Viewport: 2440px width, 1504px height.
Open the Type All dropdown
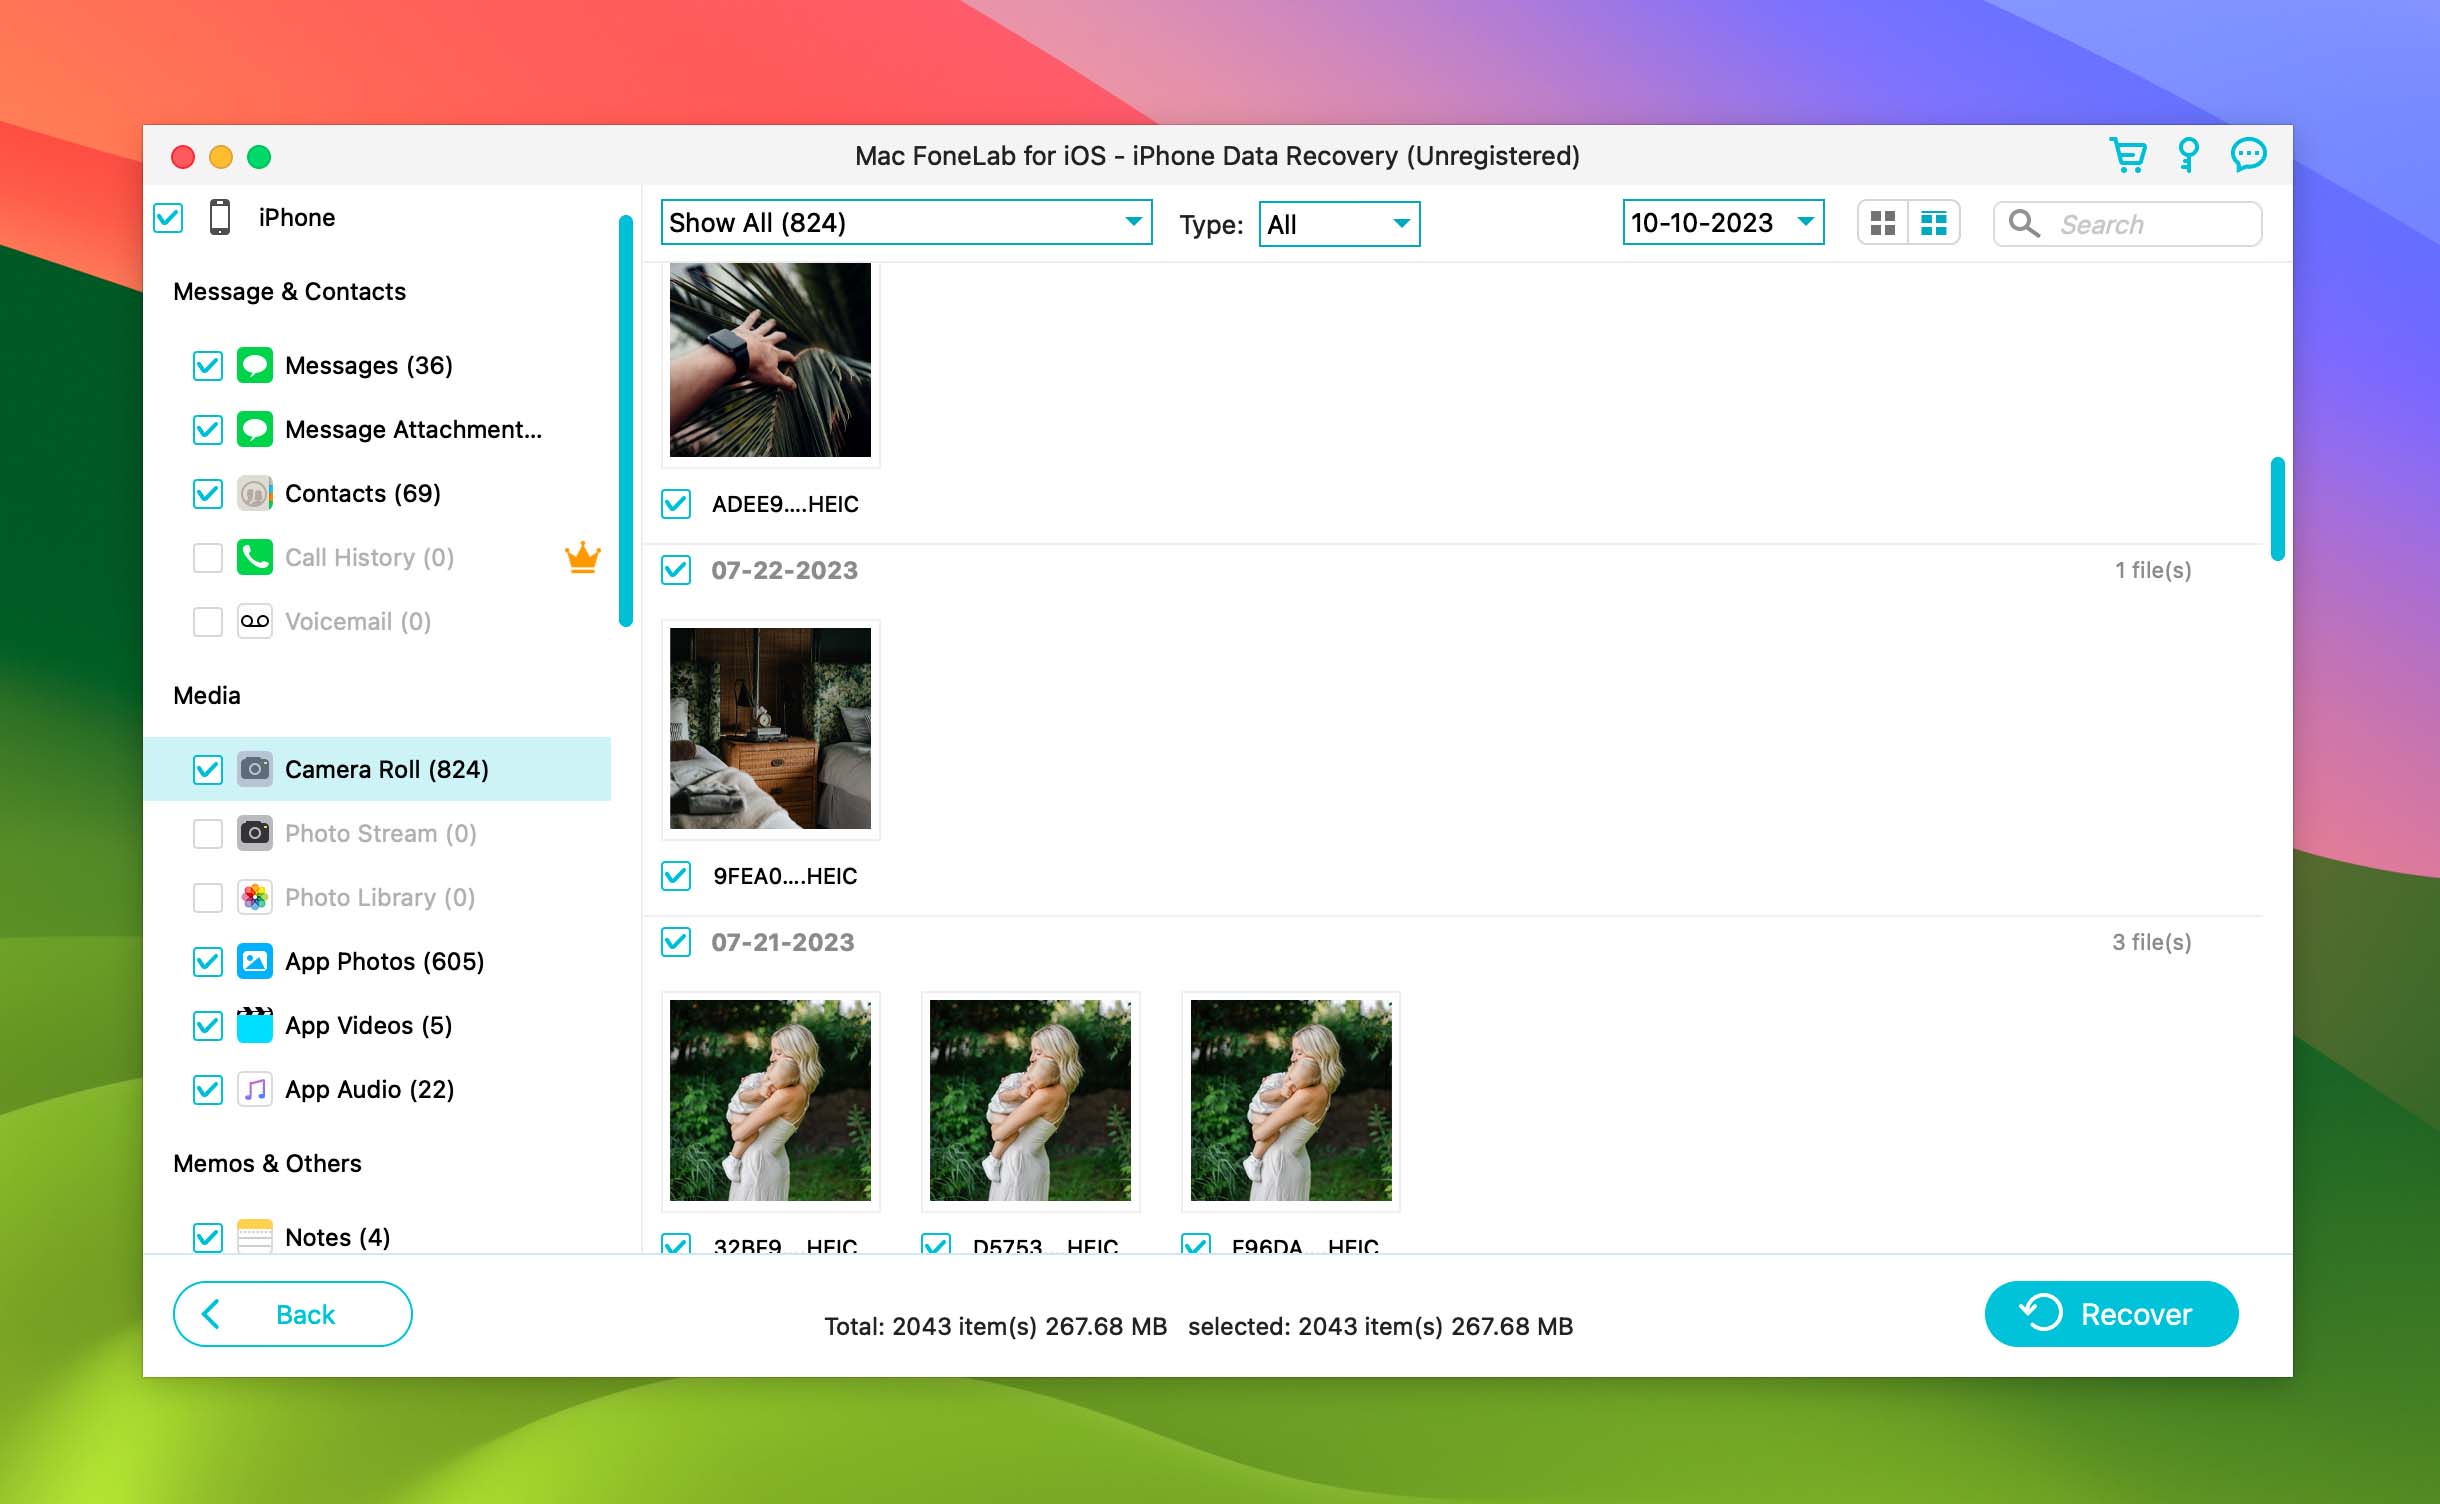[1339, 224]
